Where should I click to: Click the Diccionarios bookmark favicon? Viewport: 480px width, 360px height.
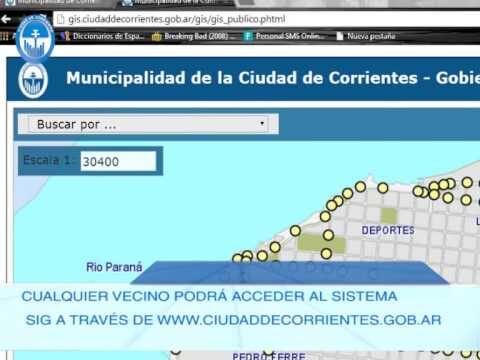click(x=66, y=36)
